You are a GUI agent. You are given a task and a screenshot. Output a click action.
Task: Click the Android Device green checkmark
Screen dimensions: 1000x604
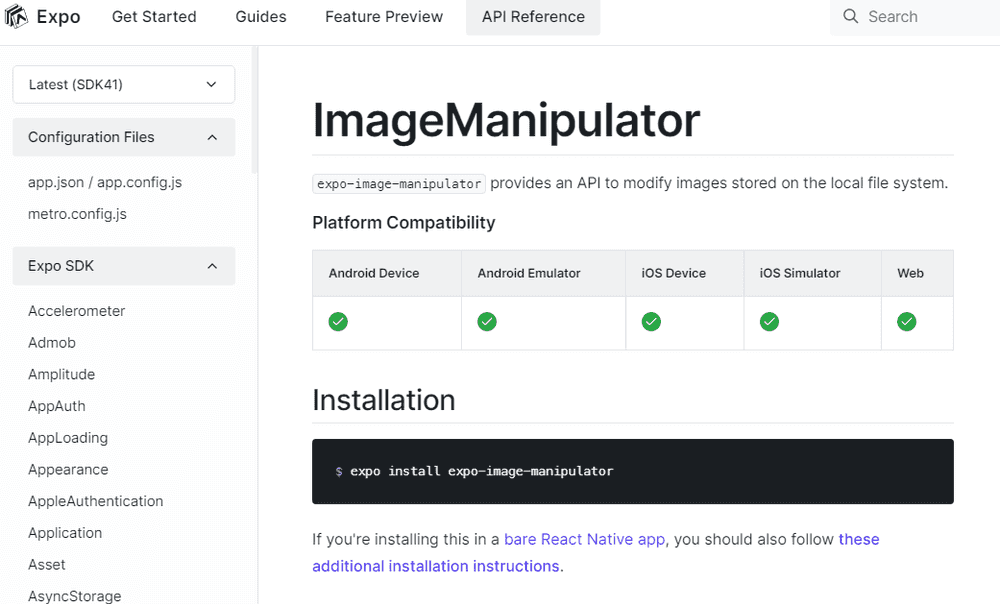[338, 321]
